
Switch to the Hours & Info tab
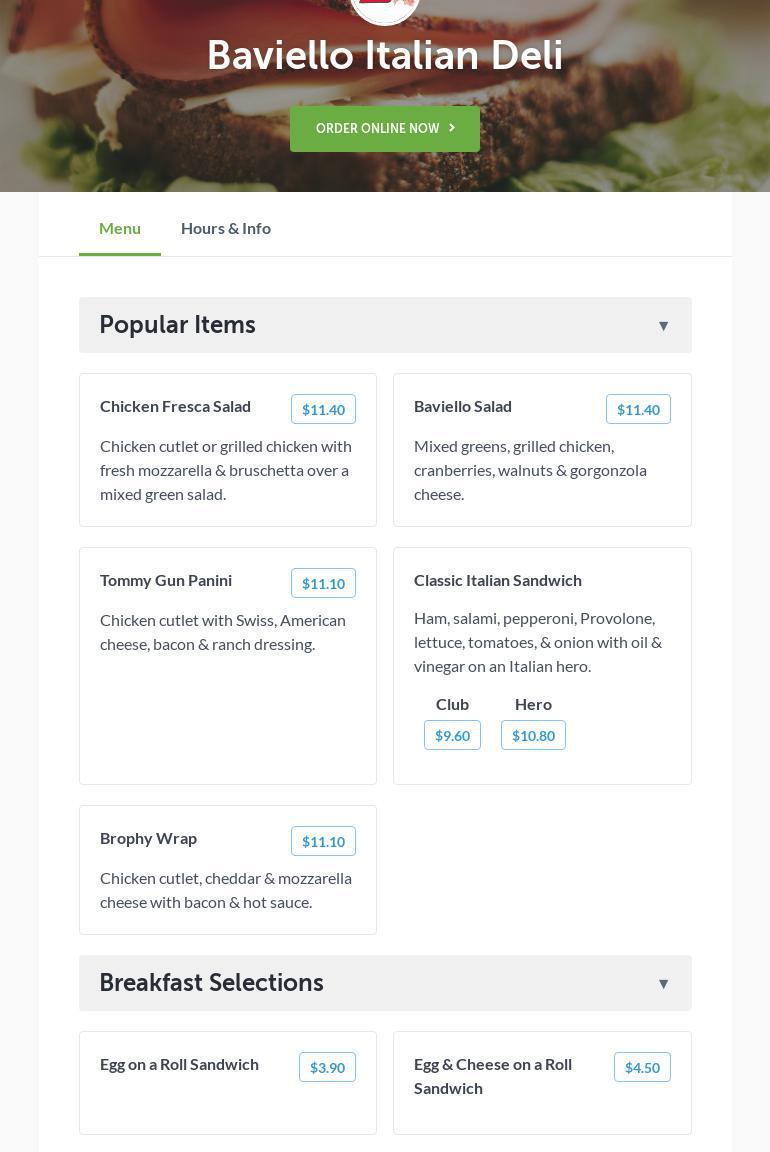tap(226, 228)
